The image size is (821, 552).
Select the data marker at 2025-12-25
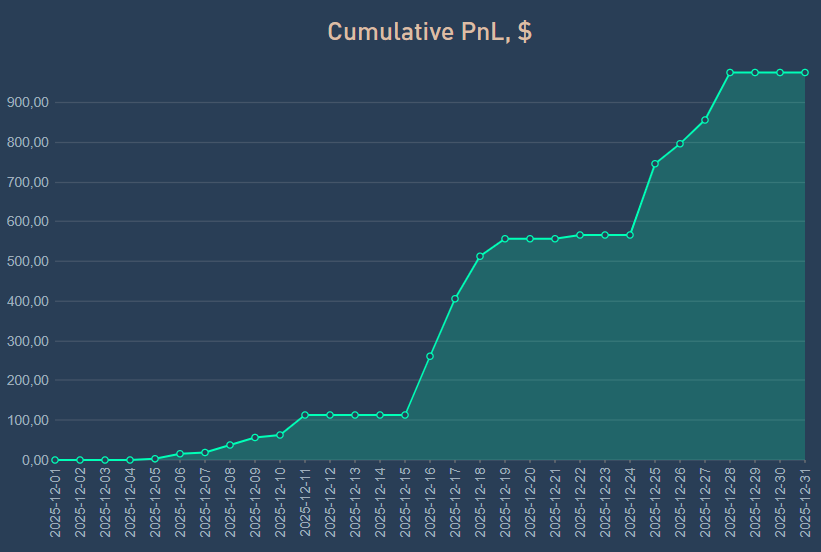pos(655,164)
